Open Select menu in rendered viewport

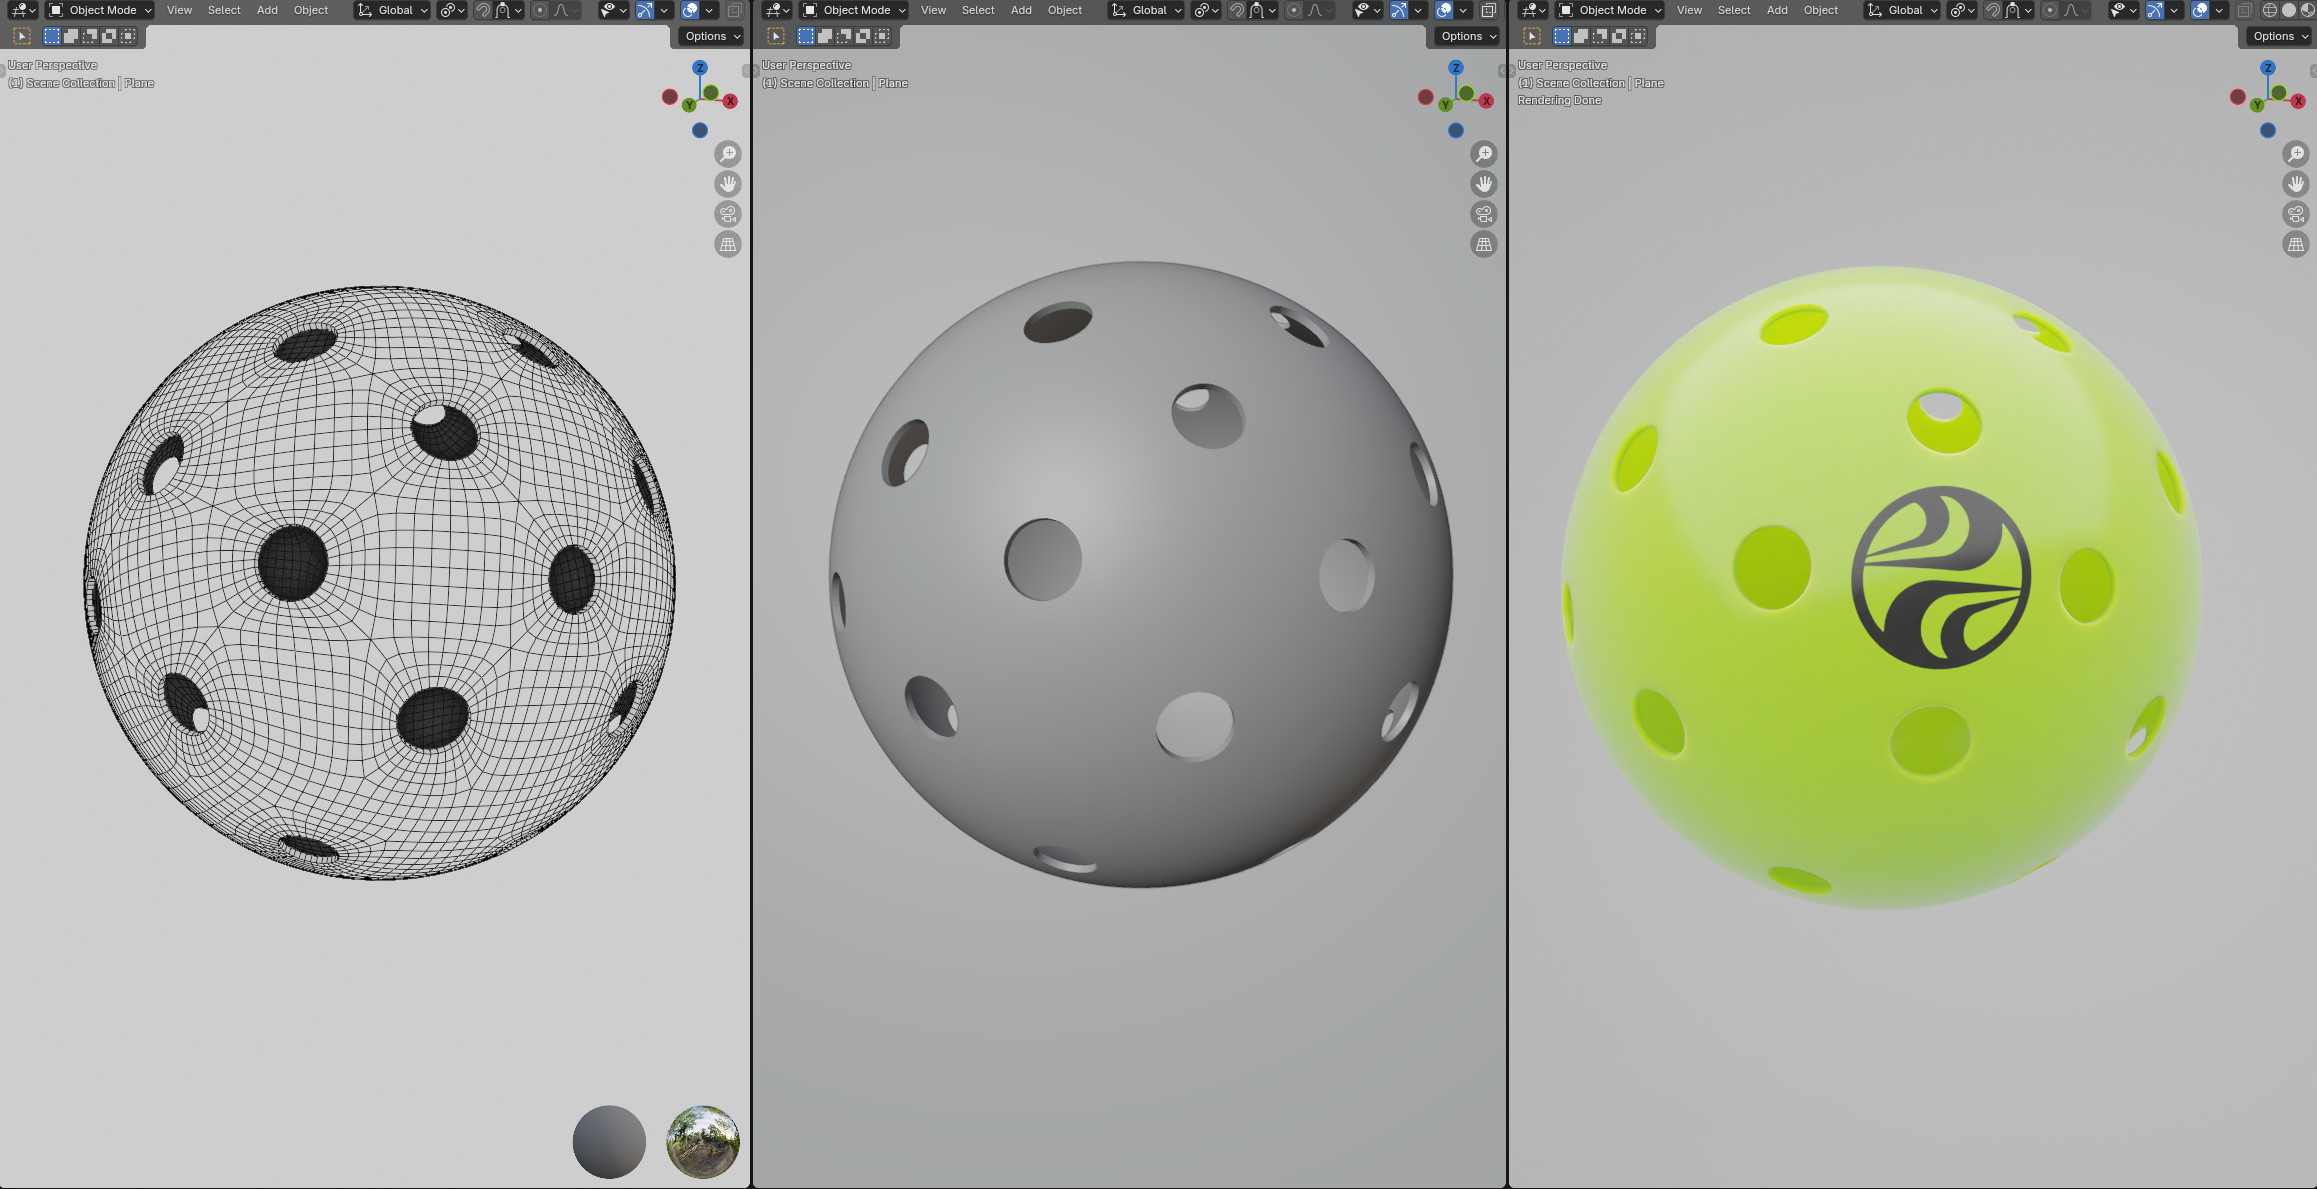[x=1734, y=10]
